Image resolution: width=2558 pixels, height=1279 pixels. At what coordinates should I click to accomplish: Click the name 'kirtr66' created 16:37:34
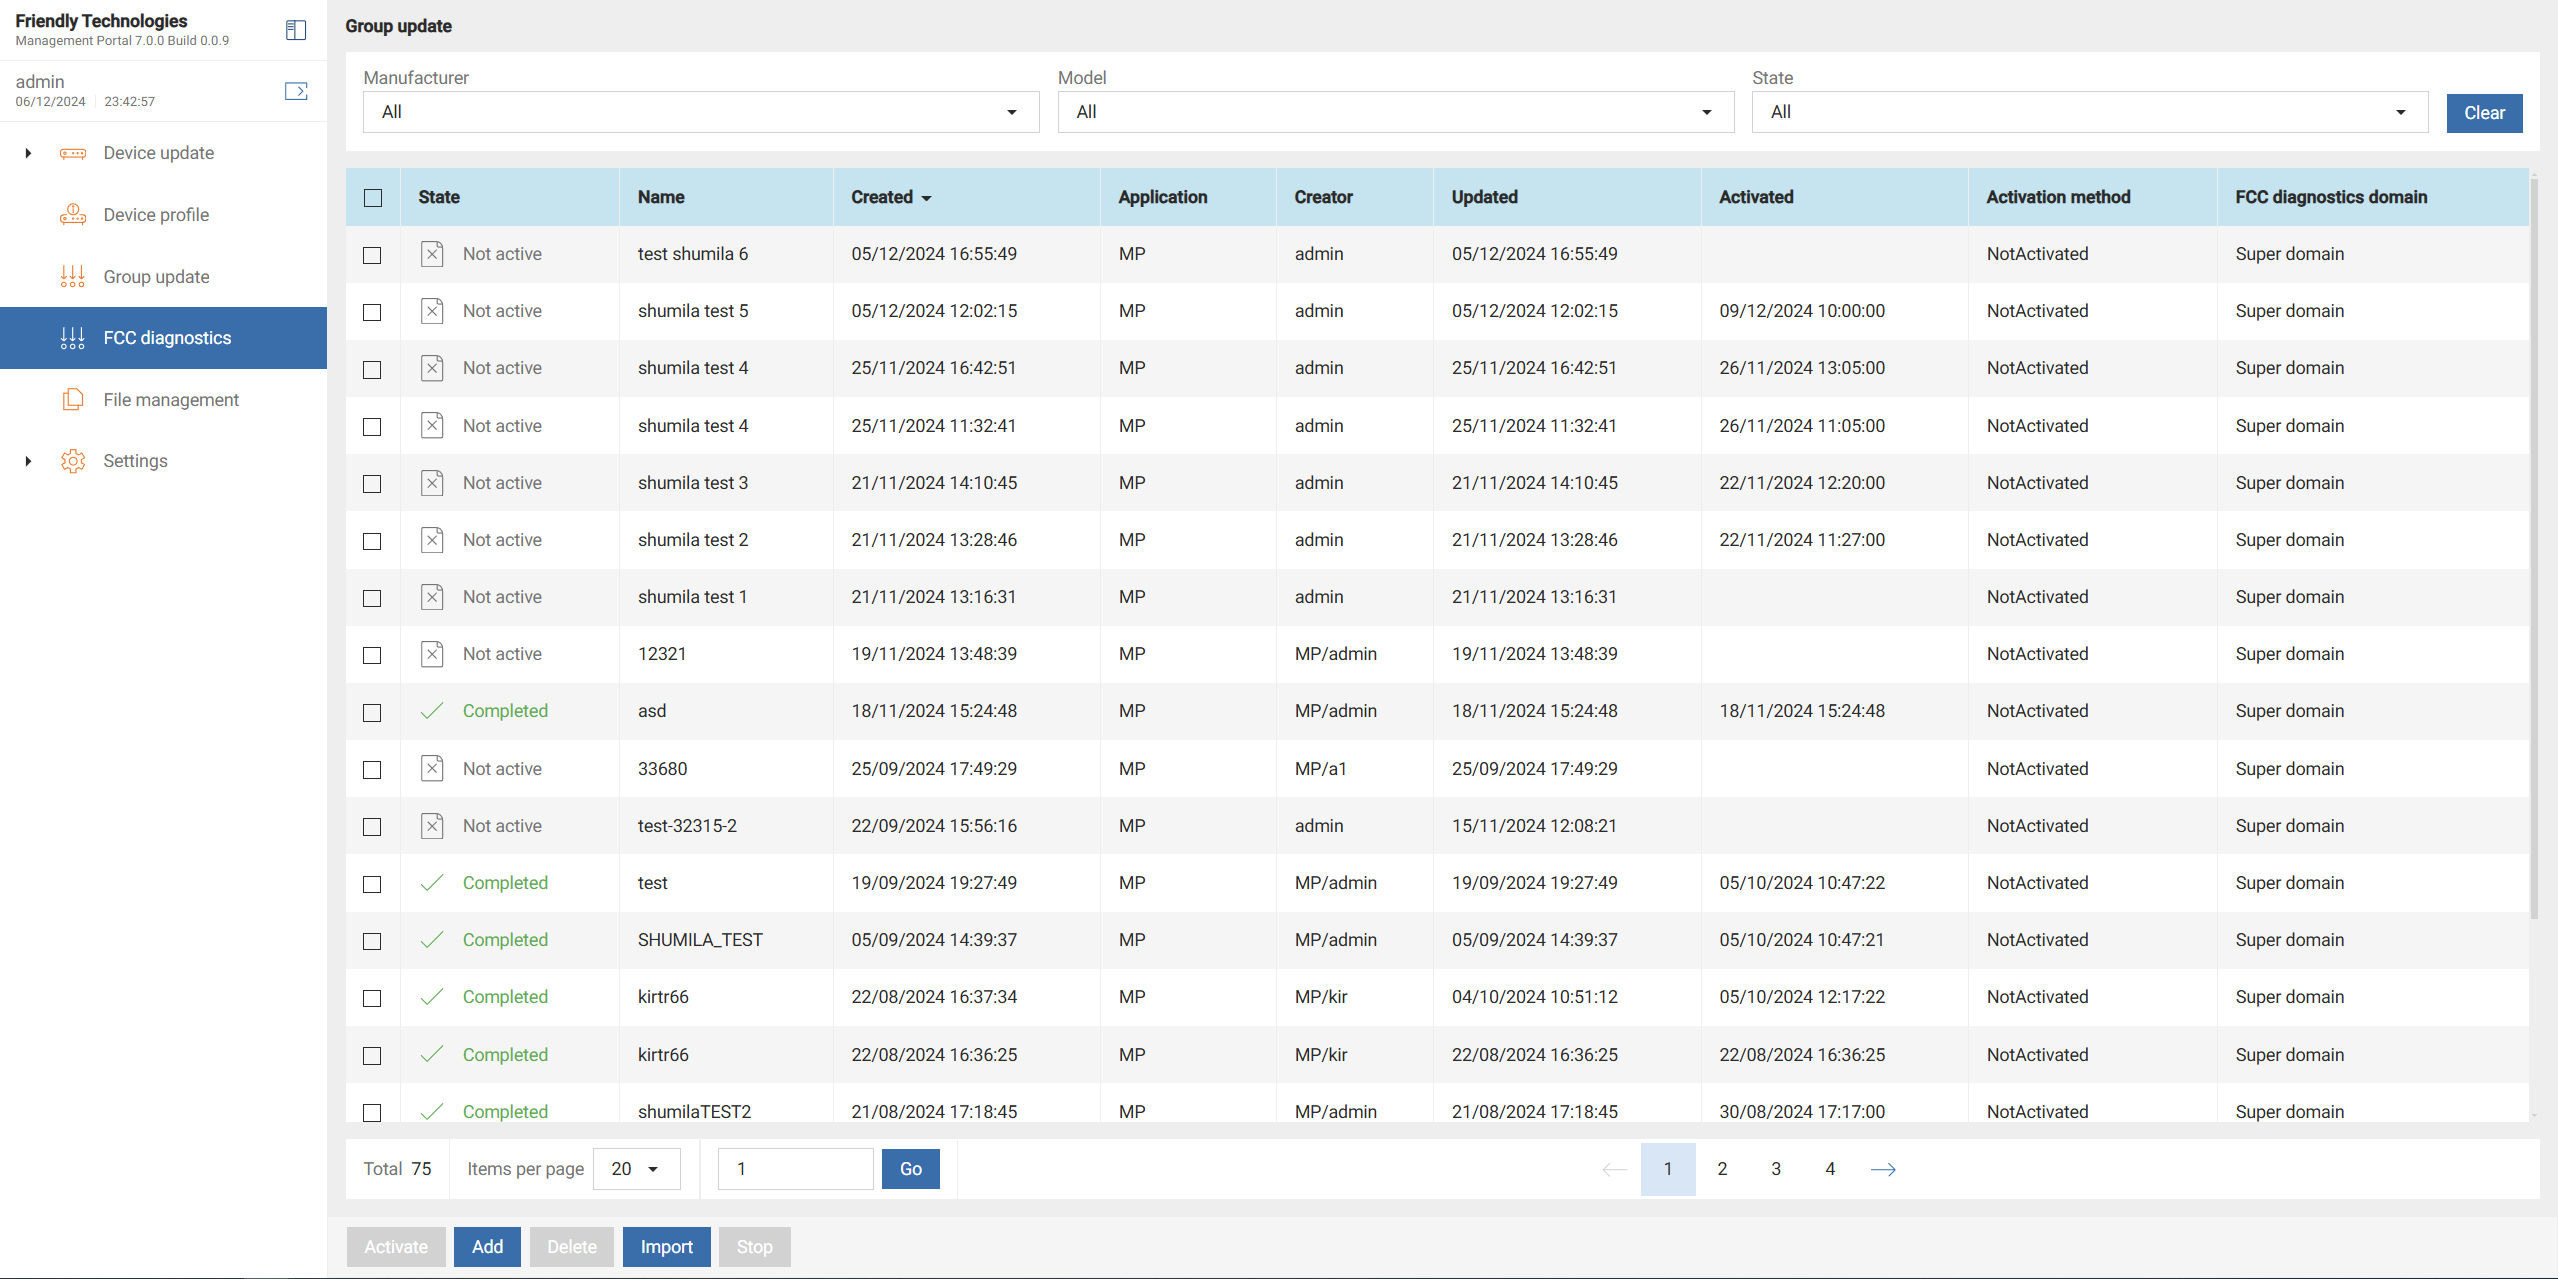coord(663,997)
